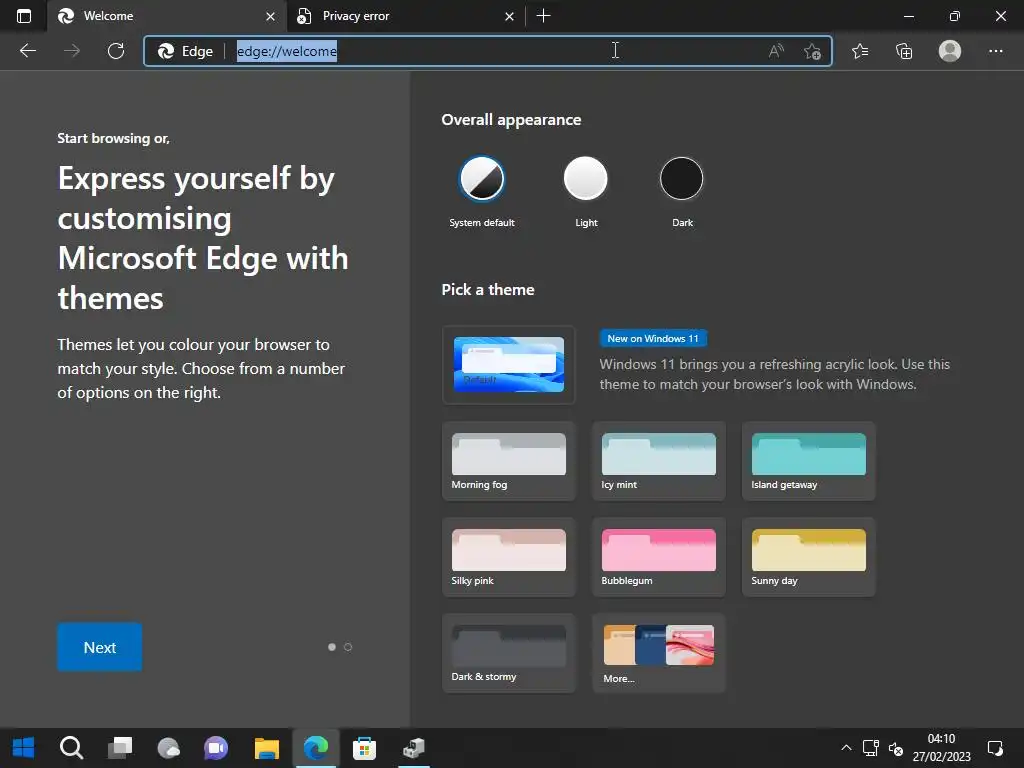Pick the Silky pink theme
The width and height of the screenshot is (1024, 768).
pos(509,557)
